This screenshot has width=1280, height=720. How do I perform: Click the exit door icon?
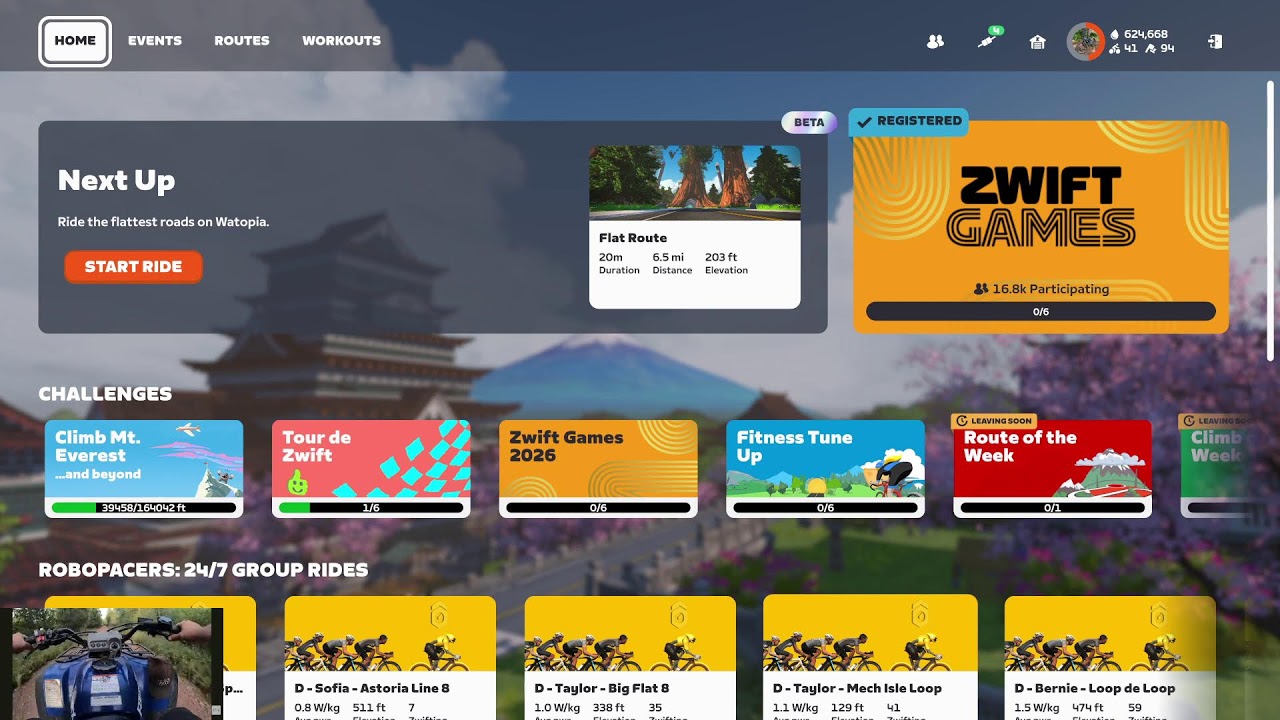(1215, 42)
